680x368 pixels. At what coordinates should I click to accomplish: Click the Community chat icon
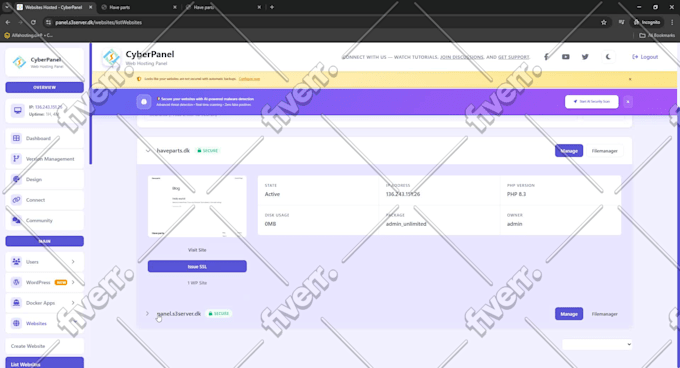(x=16, y=220)
